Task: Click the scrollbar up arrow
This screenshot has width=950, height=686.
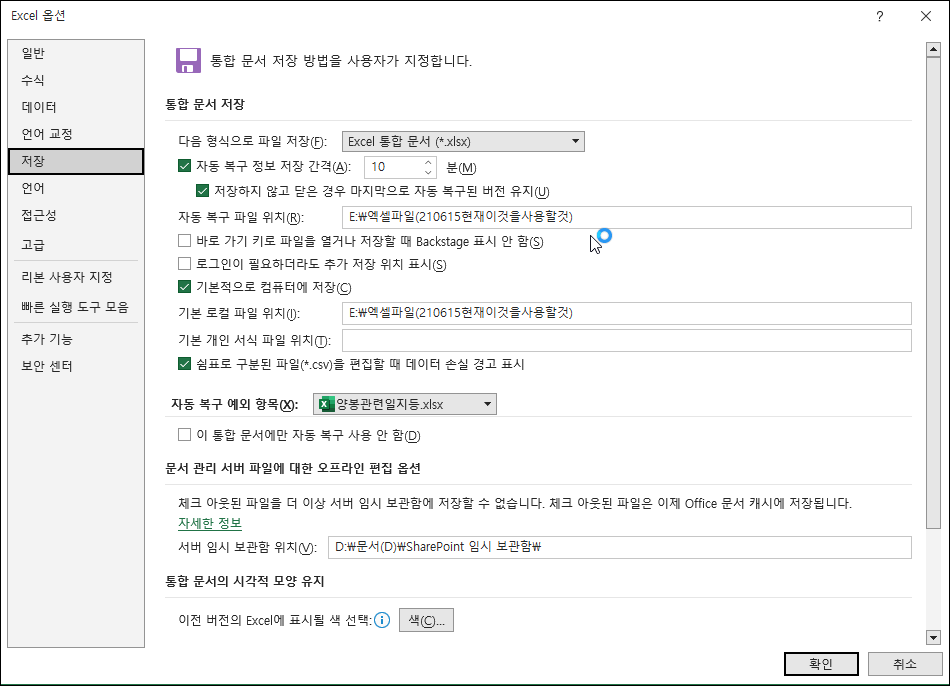Action: 933,50
